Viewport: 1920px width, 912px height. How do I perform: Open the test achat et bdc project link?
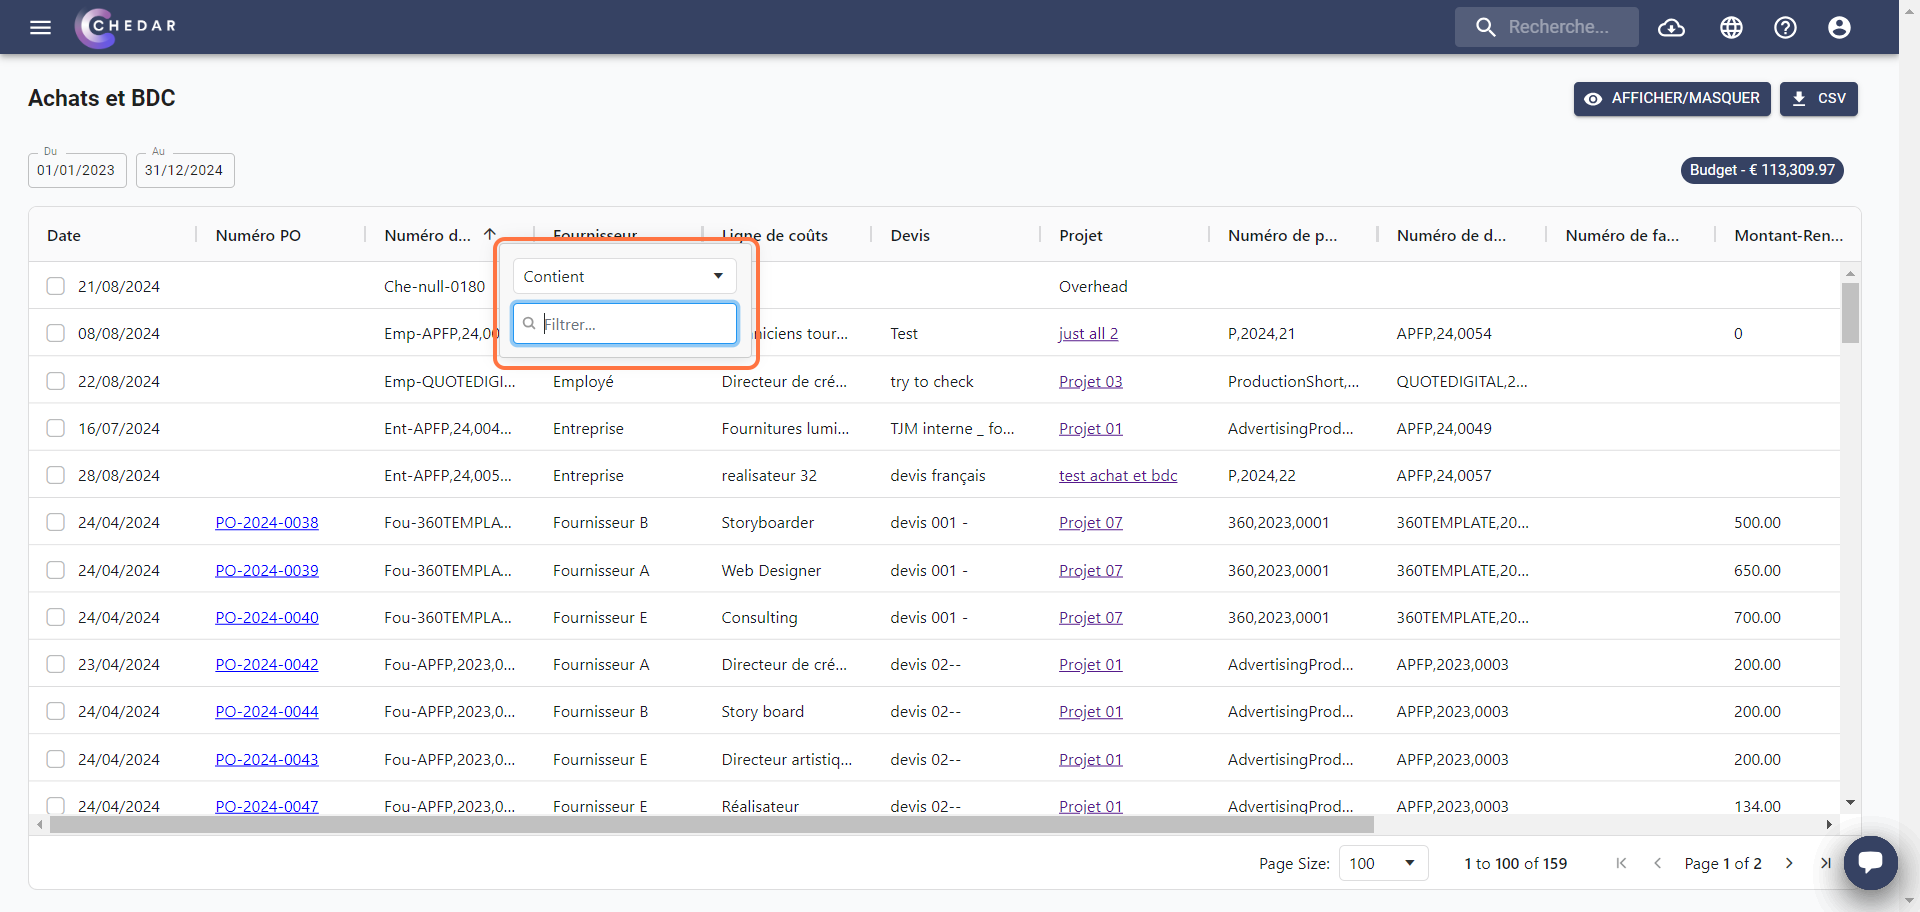[x=1118, y=475]
